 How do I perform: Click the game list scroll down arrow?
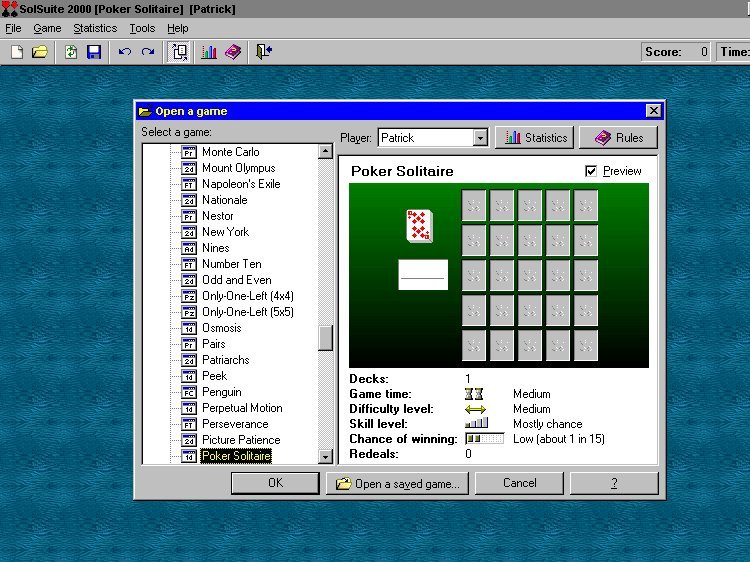click(x=325, y=456)
